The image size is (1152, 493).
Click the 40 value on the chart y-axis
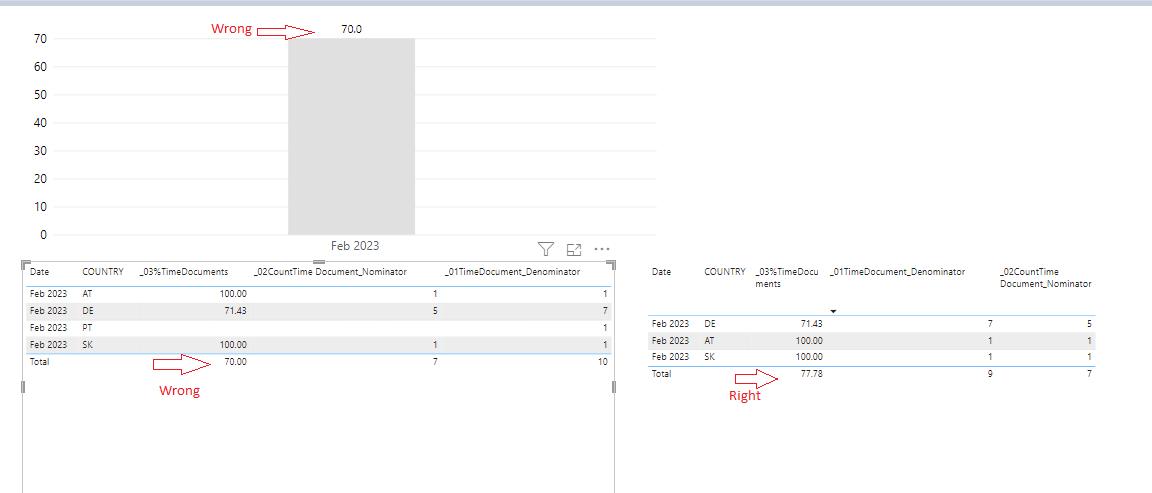[40, 123]
